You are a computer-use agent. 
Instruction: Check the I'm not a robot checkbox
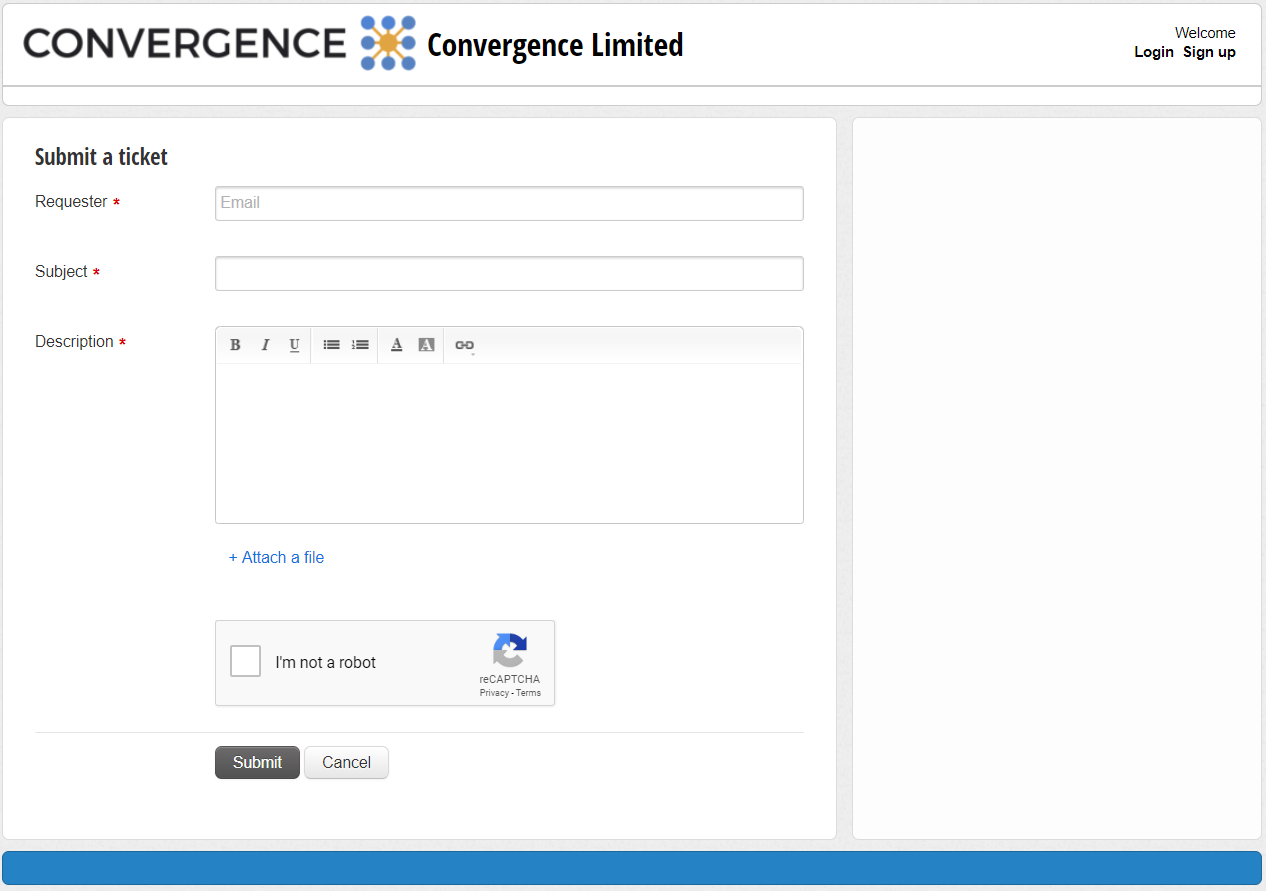[x=245, y=661]
